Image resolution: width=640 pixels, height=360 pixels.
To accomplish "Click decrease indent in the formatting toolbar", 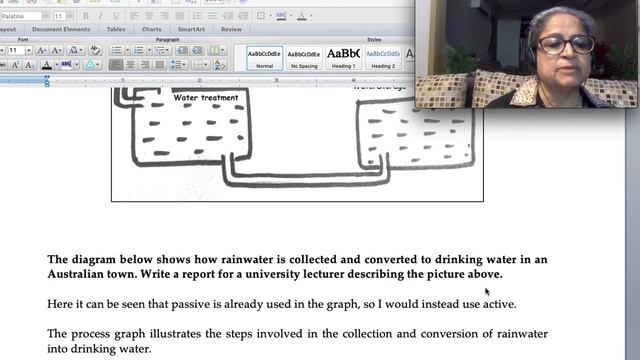I will click(x=228, y=16).
